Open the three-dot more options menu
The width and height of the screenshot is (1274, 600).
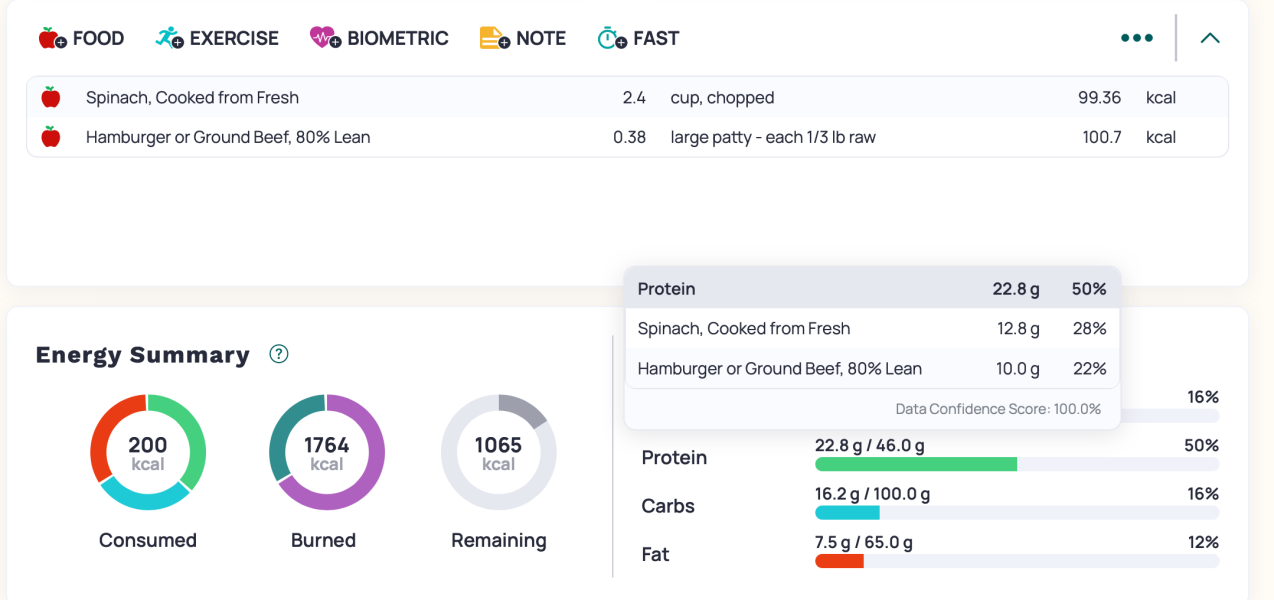tap(1137, 37)
